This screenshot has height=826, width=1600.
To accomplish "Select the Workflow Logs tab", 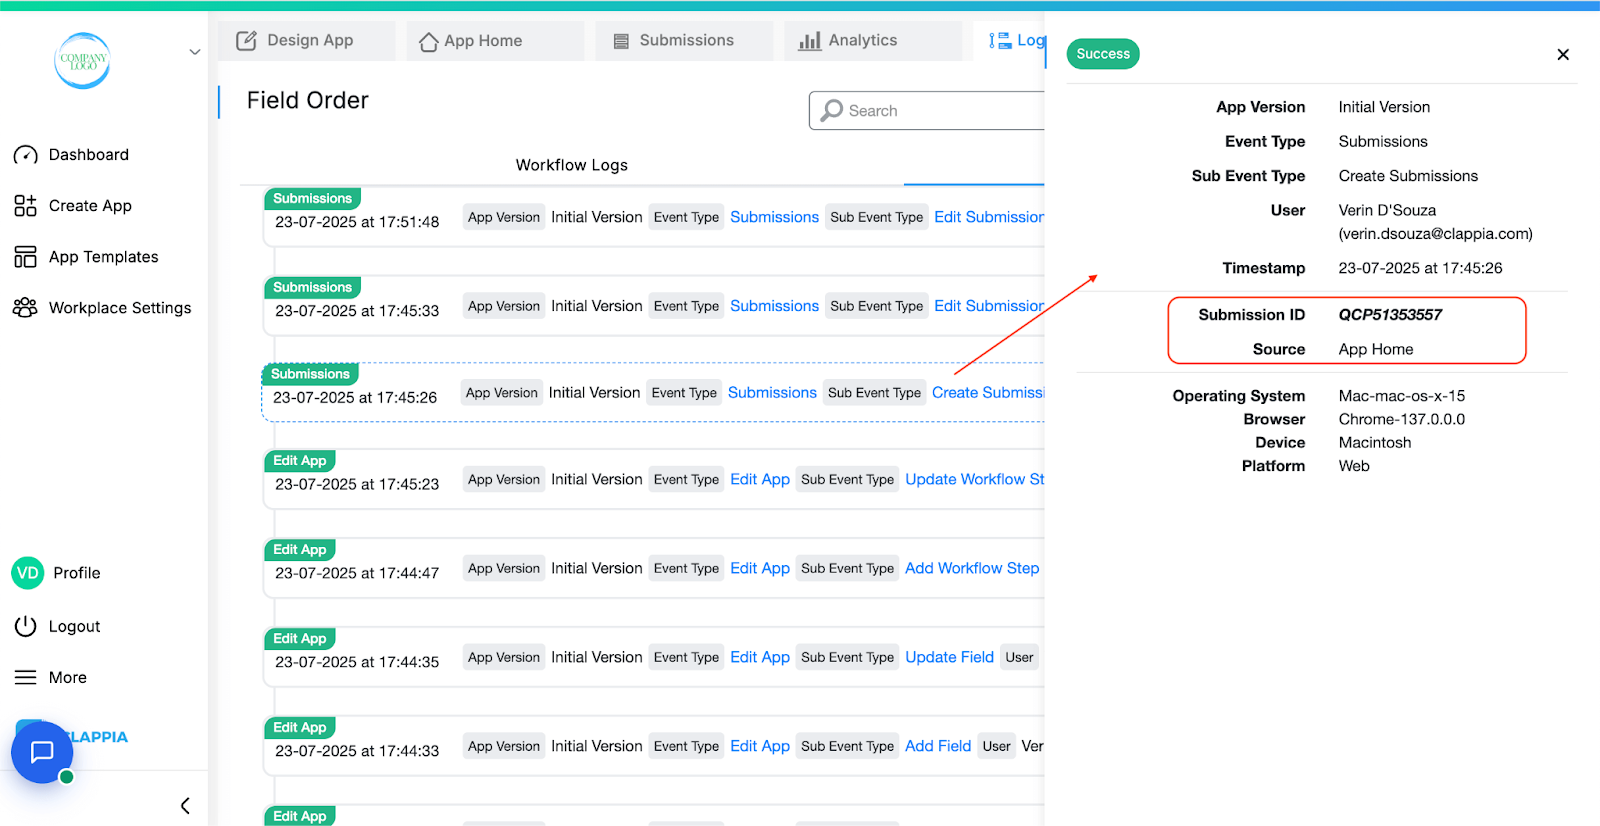I will click(572, 165).
